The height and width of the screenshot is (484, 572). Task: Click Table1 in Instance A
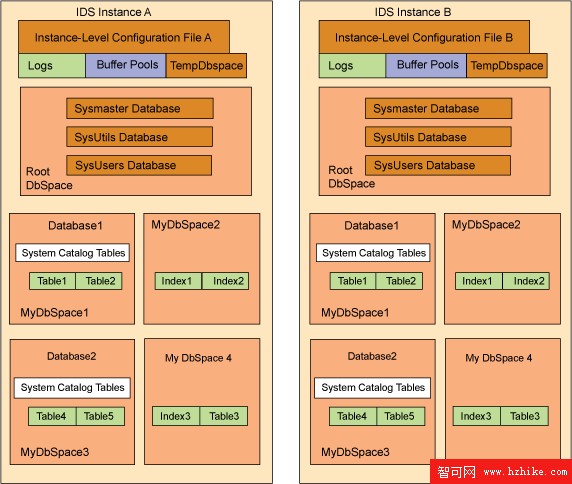[52, 281]
